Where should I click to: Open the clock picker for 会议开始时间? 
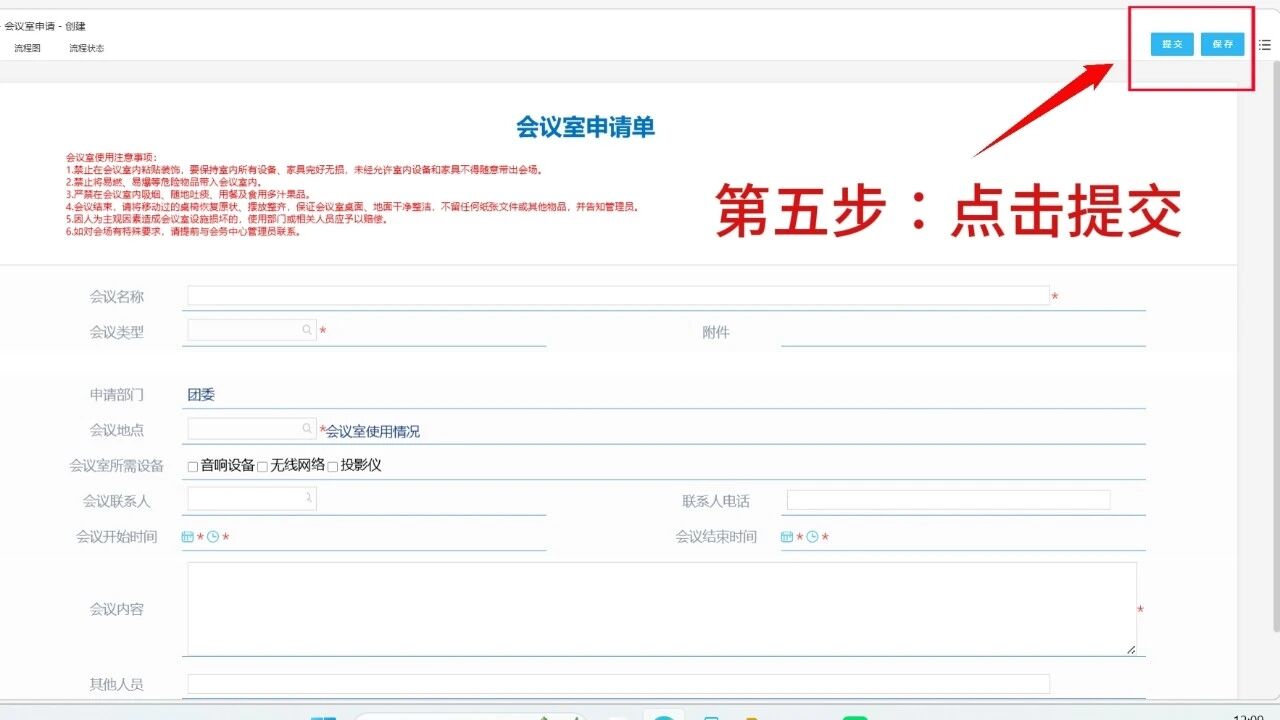tap(212, 536)
